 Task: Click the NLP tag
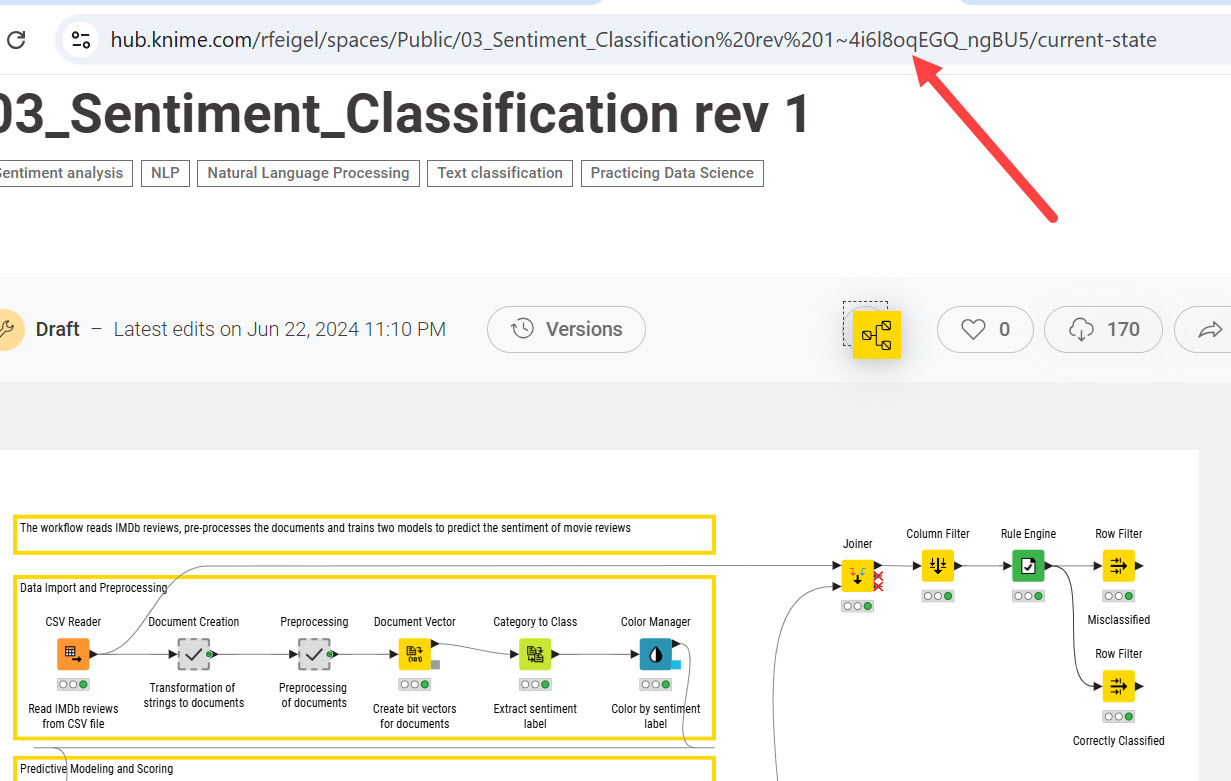point(165,173)
